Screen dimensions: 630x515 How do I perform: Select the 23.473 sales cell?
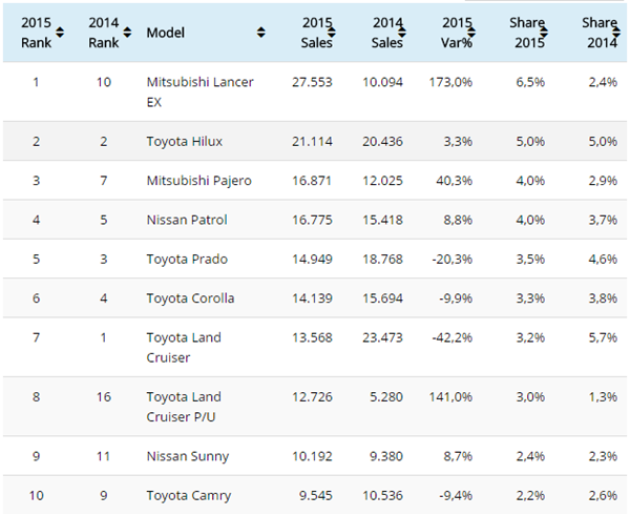(382, 337)
